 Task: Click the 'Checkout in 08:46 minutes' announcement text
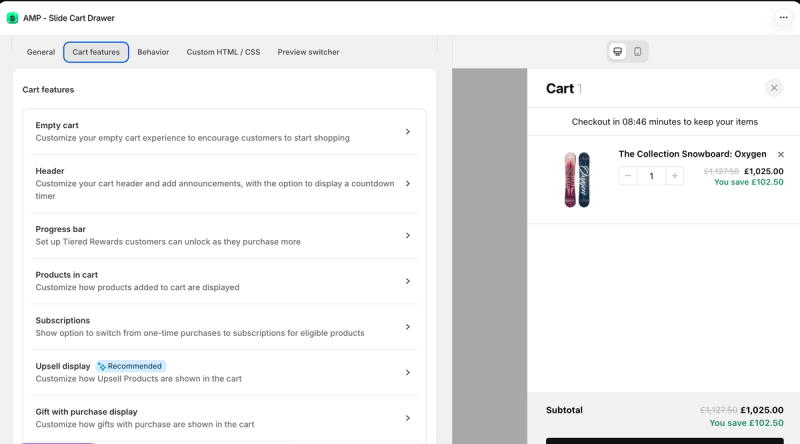[664, 122]
